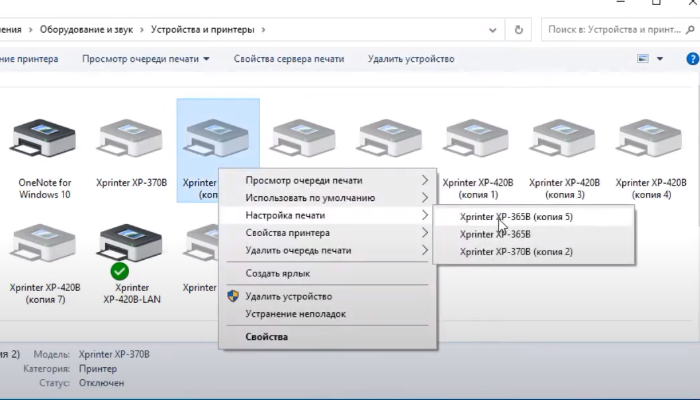Choose Удалить устройство in context menu
The image size is (700, 400).
pyautogui.click(x=327, y=296)
